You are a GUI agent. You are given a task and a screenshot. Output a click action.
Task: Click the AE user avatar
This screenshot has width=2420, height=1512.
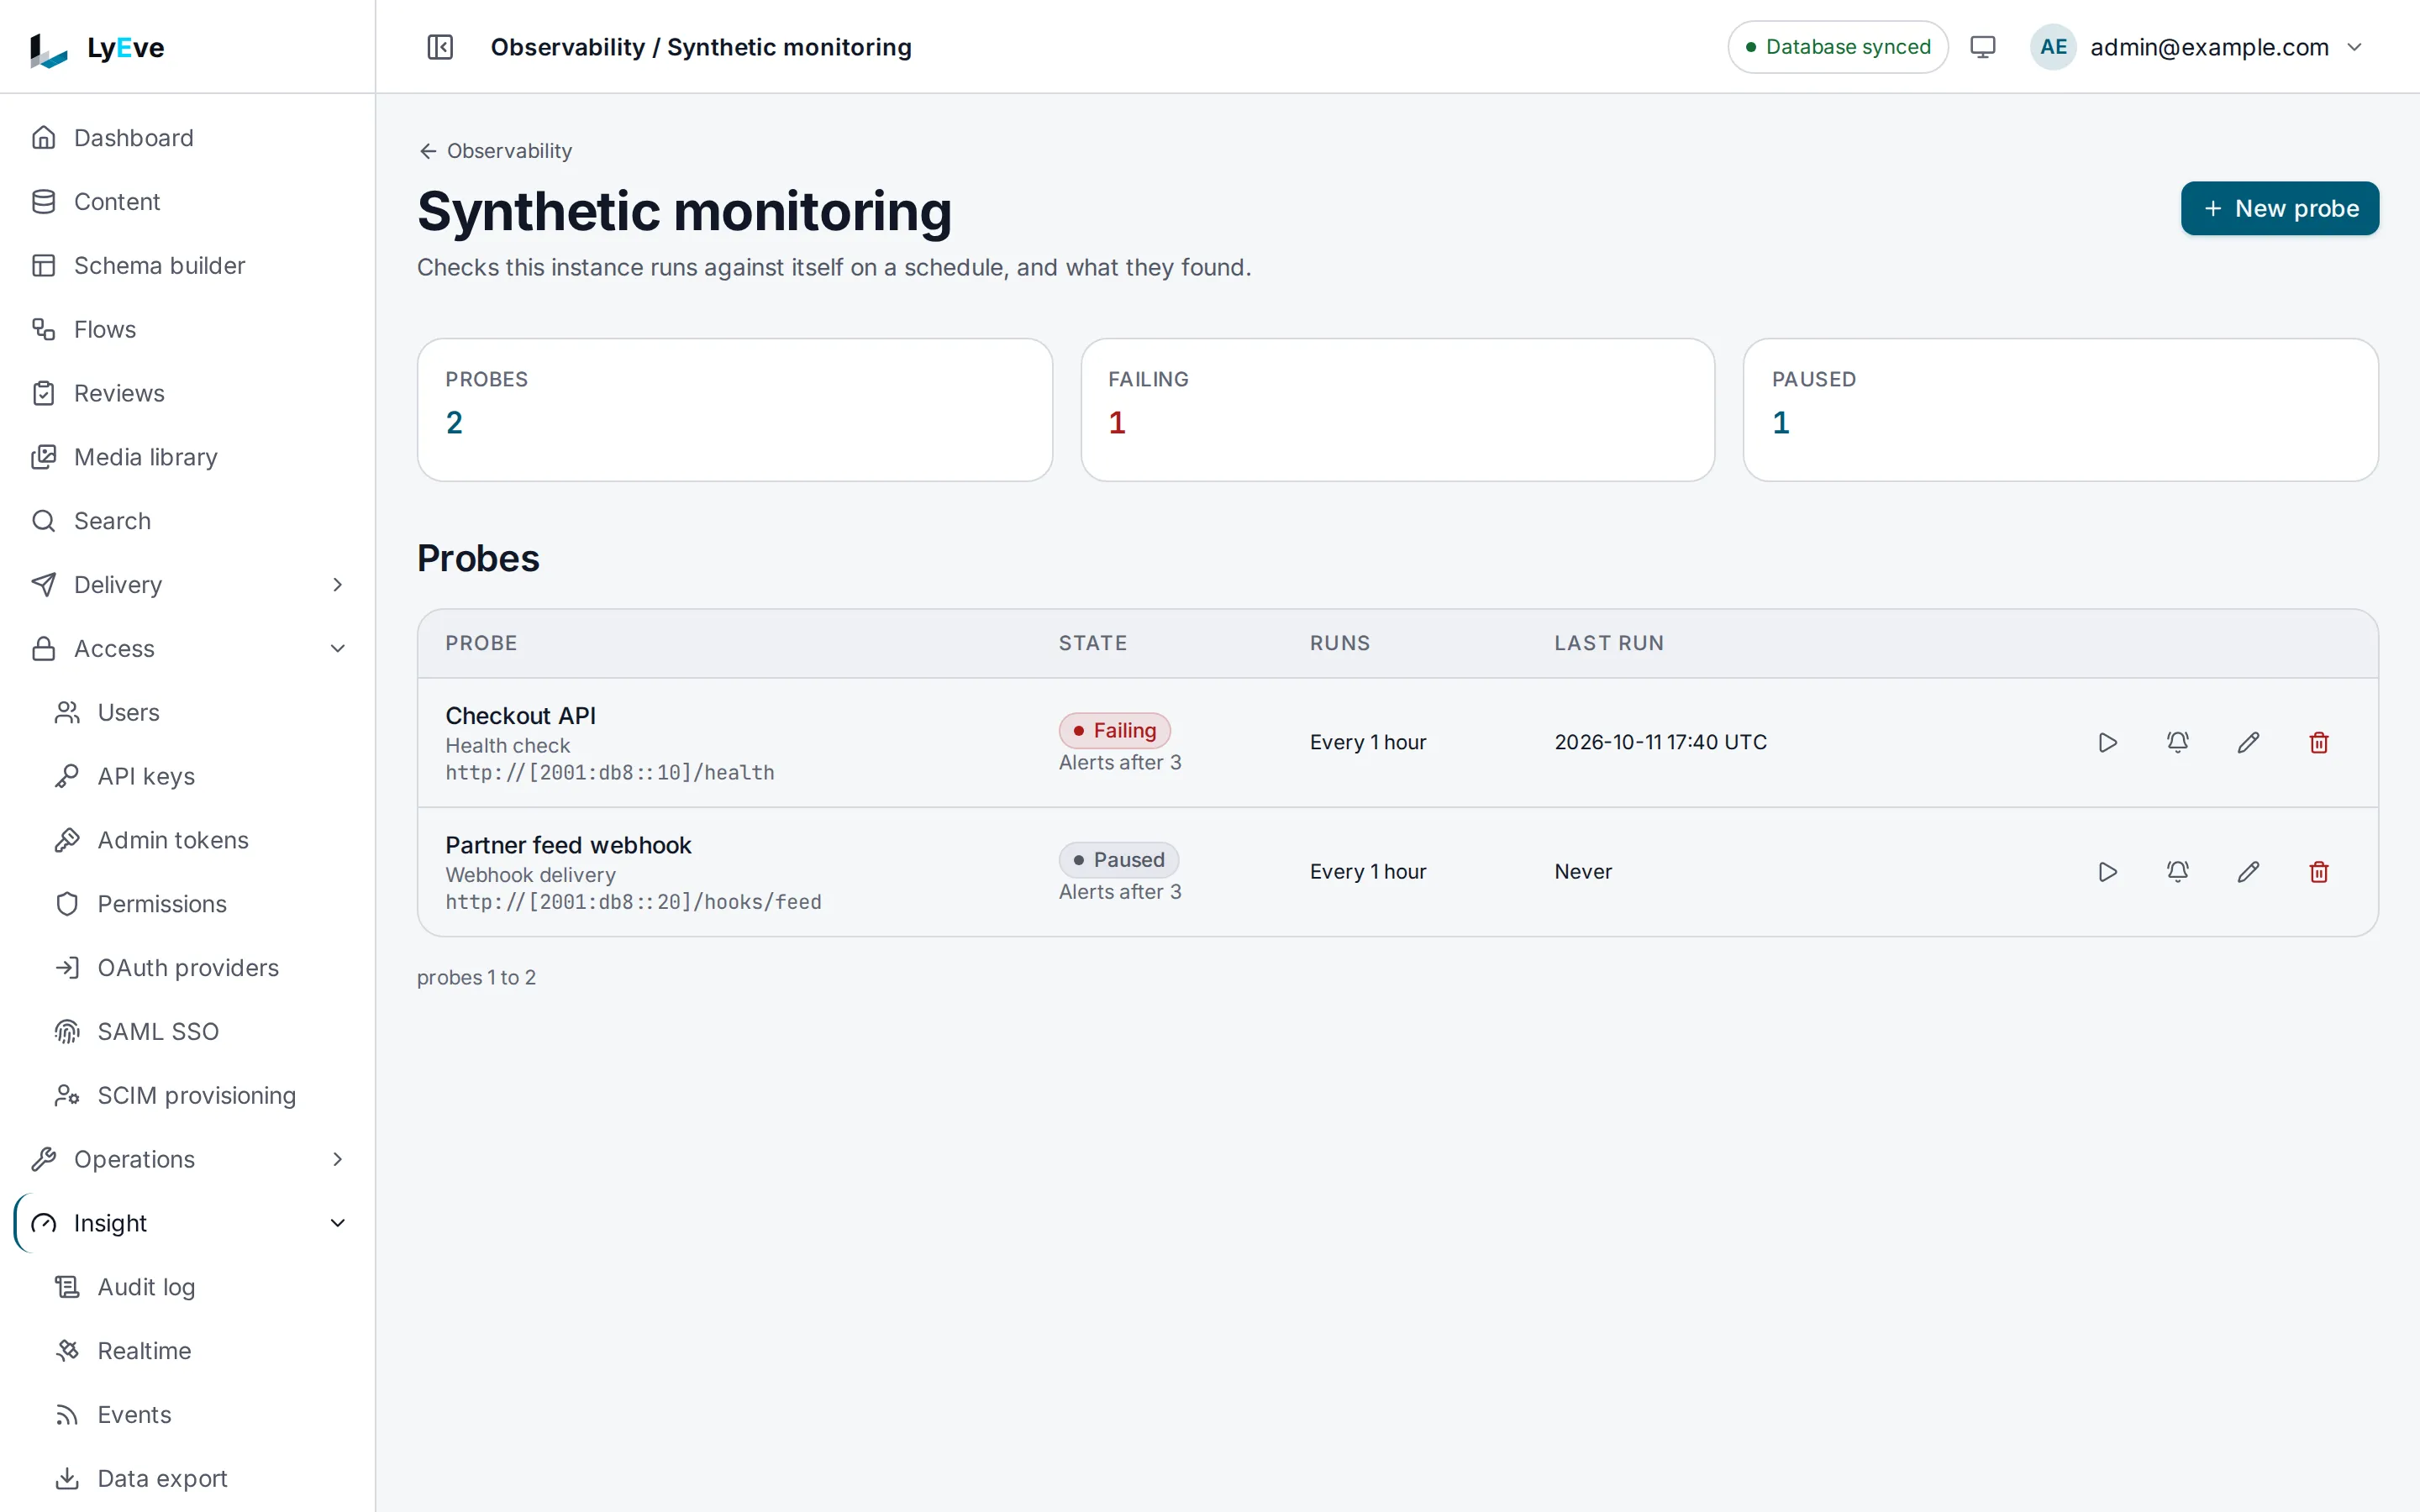(x=2053, y=47)
